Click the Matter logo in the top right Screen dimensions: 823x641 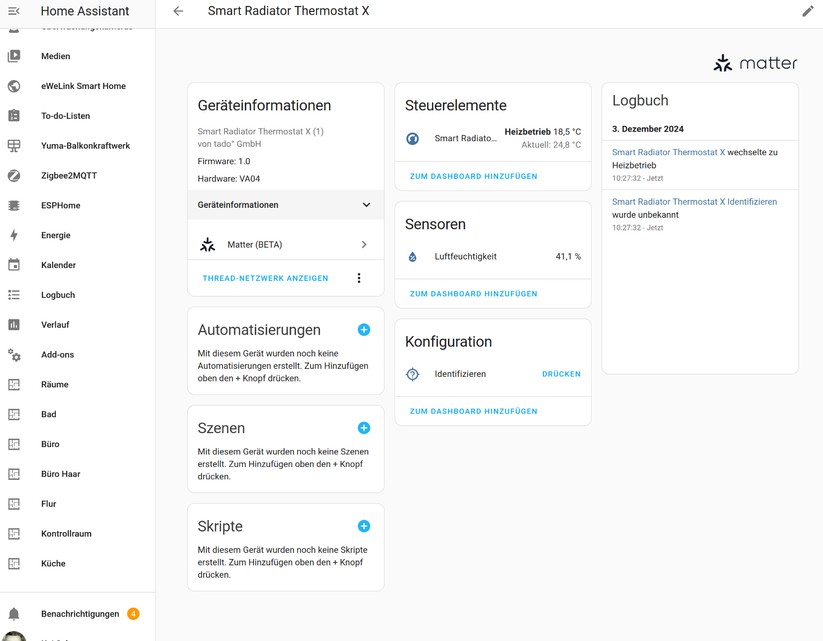[755, 62]
